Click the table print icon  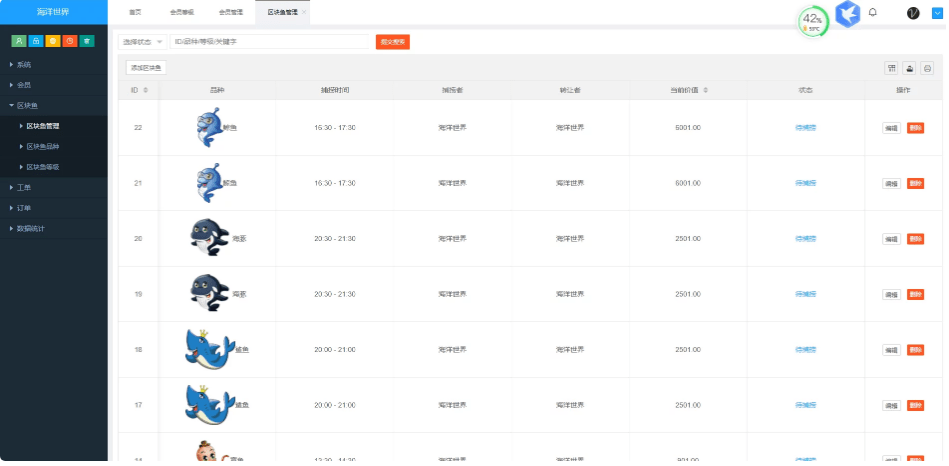click(x=927, y=68)
